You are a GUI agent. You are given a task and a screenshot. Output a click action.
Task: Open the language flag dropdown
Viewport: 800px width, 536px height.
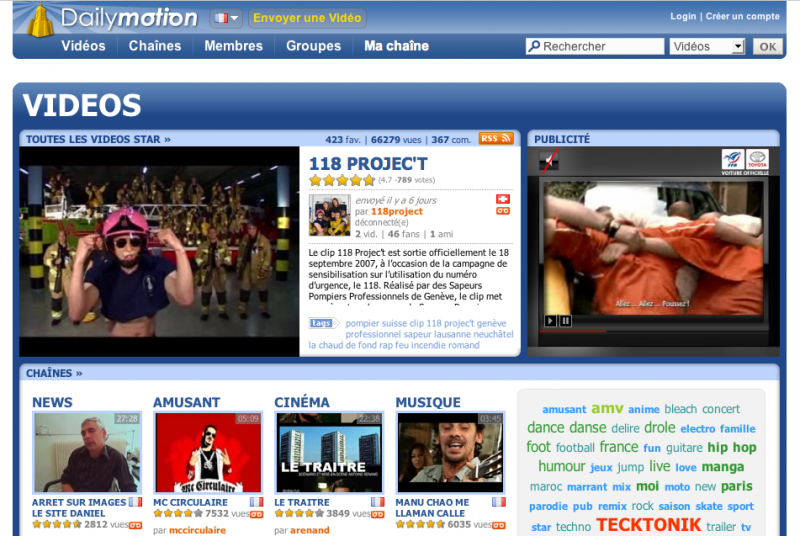(226, 18)
